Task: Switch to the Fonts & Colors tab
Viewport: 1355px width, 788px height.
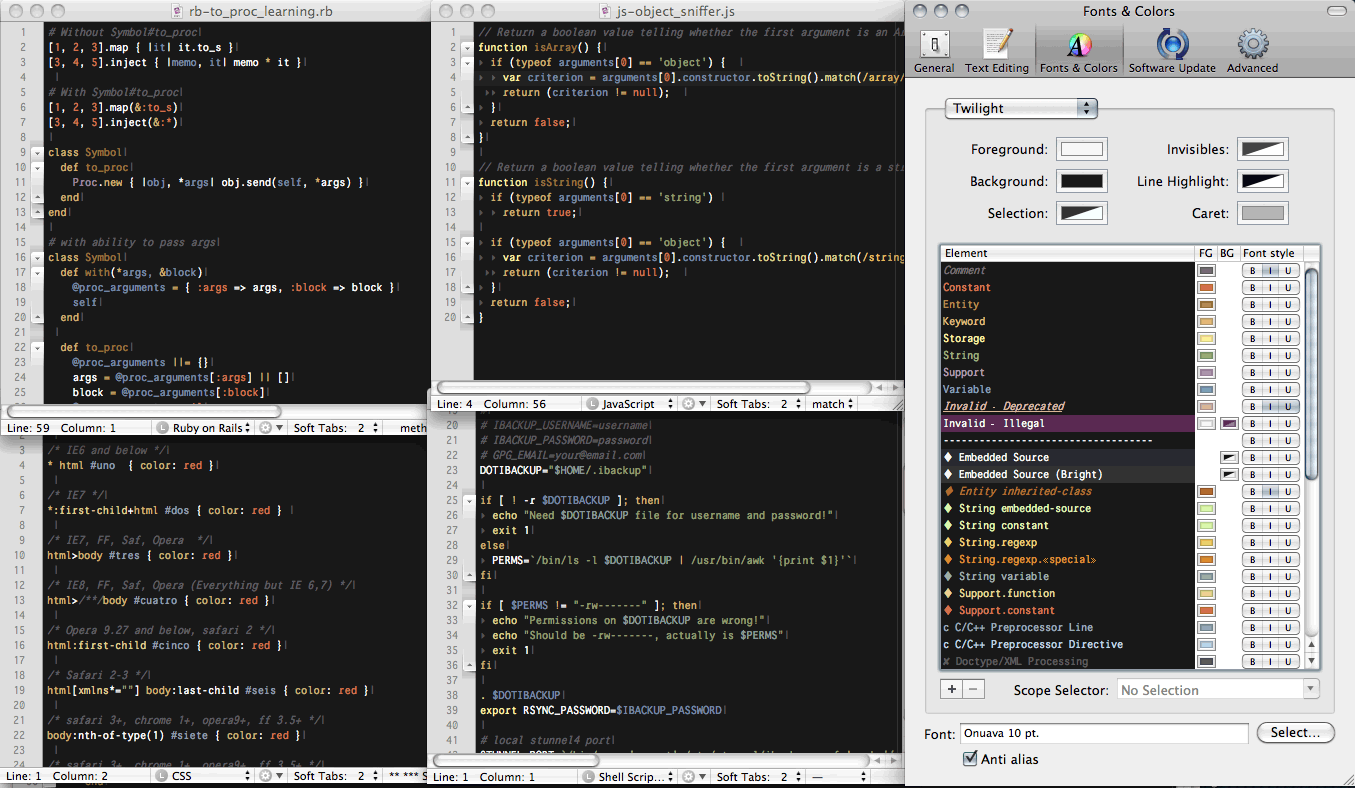Action: click(x=1078, y=52)
